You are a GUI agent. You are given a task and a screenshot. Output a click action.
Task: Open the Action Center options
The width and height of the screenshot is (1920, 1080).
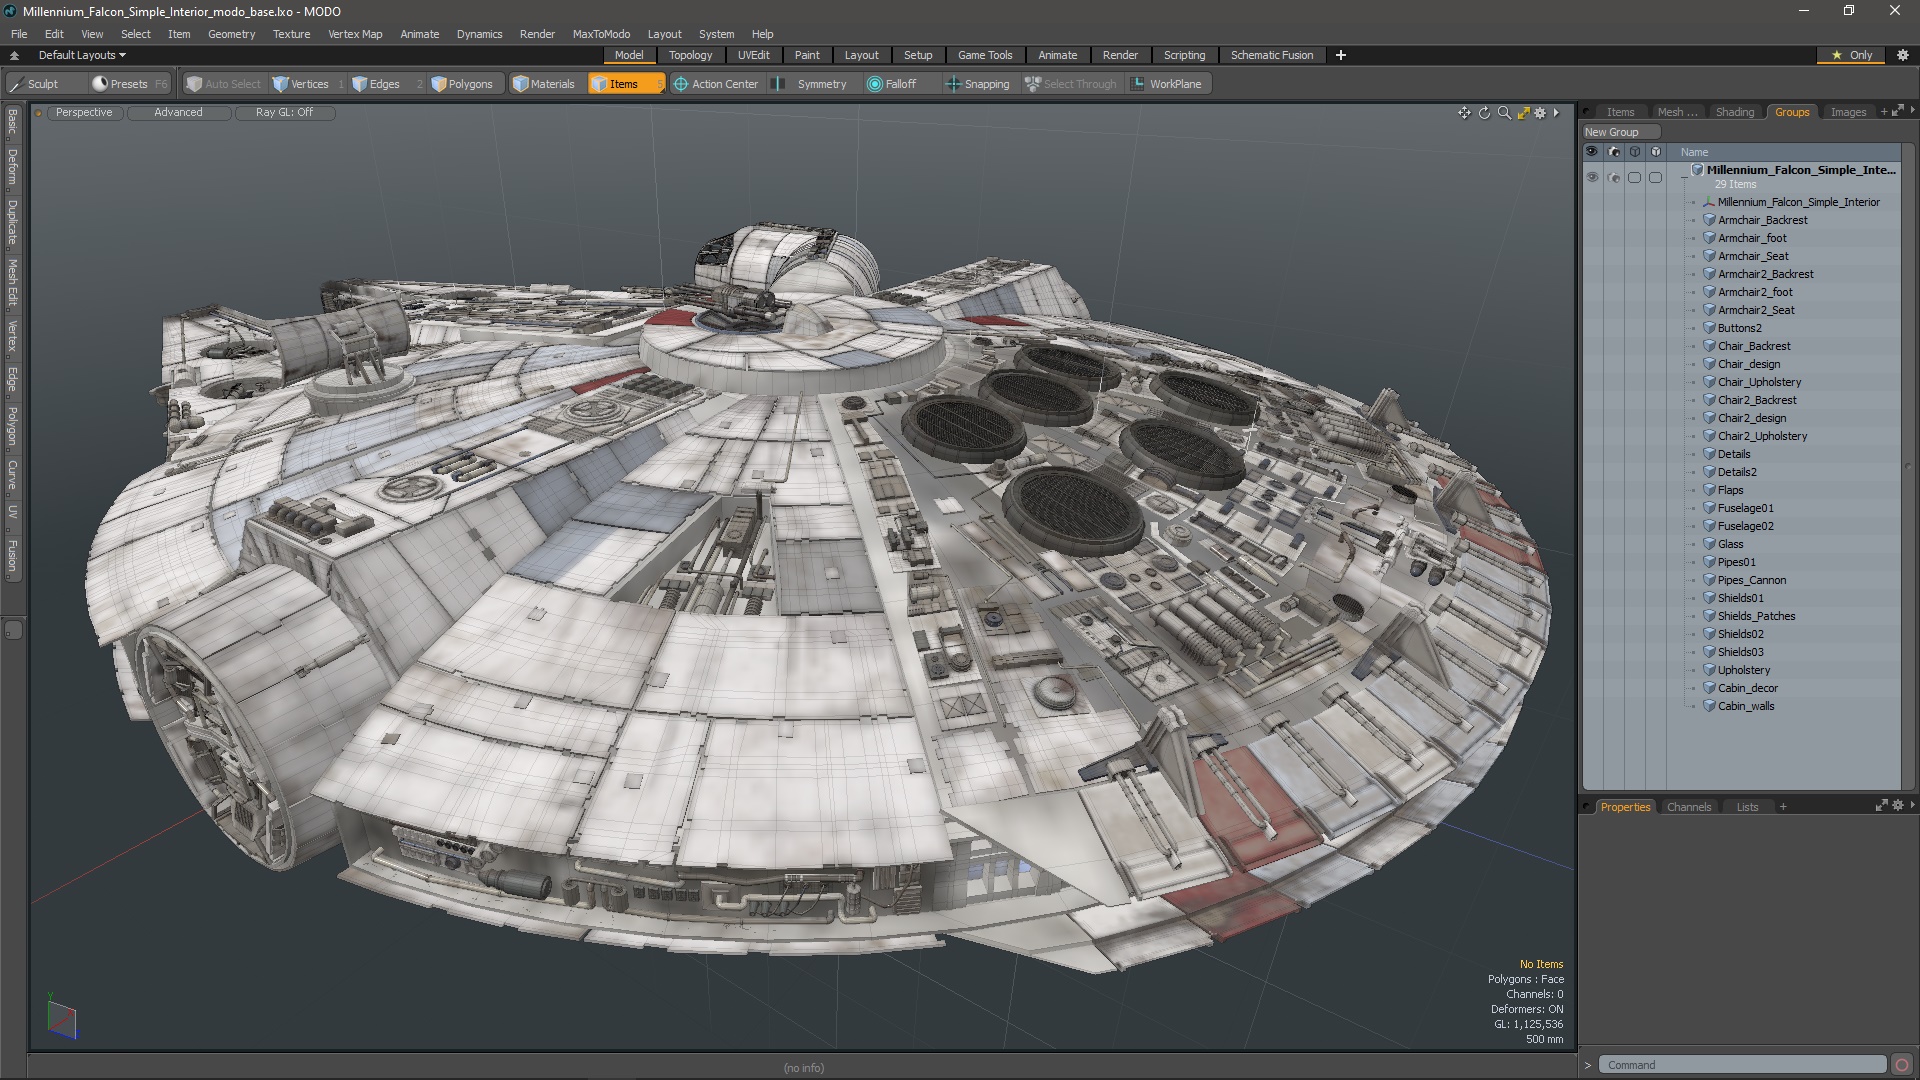(716, 84)
